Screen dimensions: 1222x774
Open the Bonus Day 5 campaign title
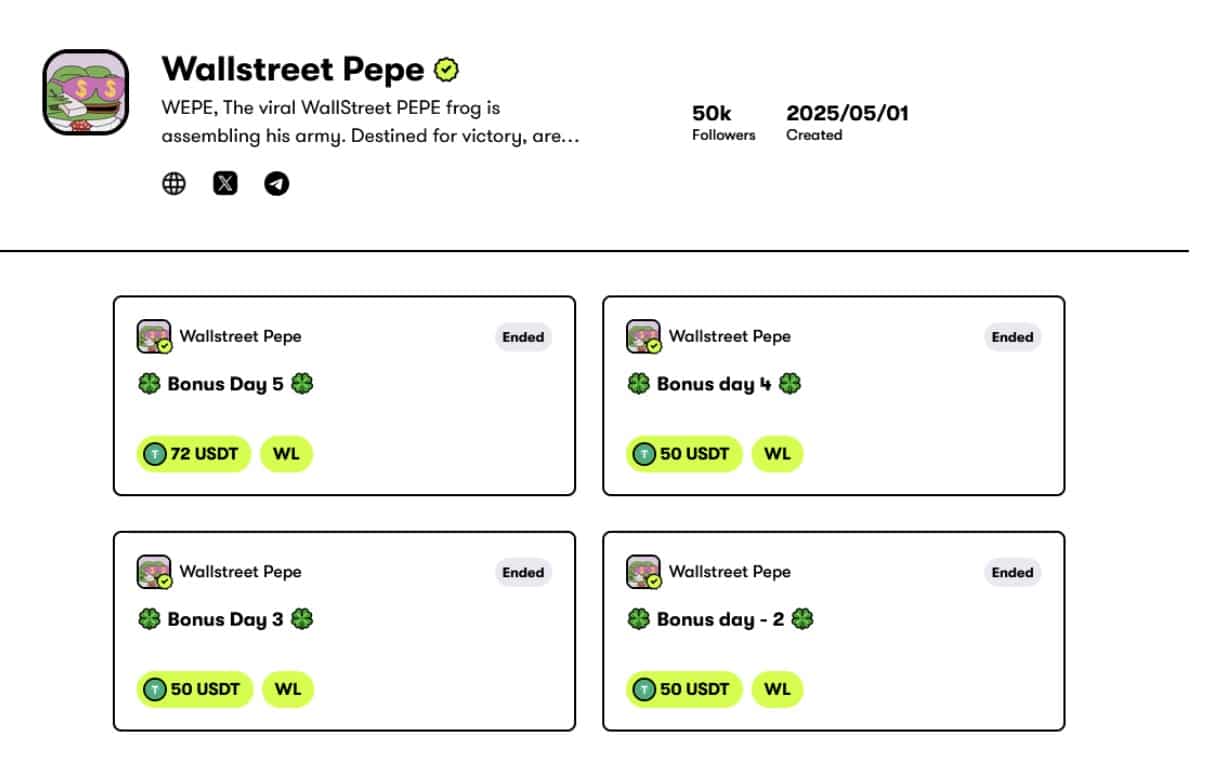[225, 384]
